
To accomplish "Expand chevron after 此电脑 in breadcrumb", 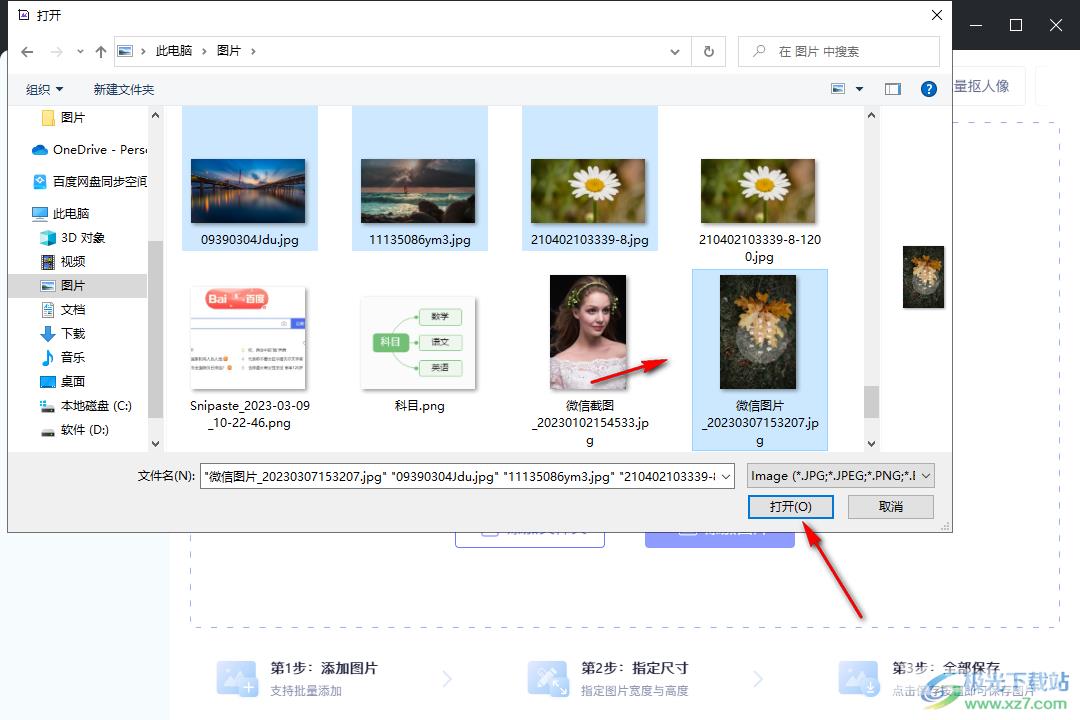I will click(x=205, y=52).
